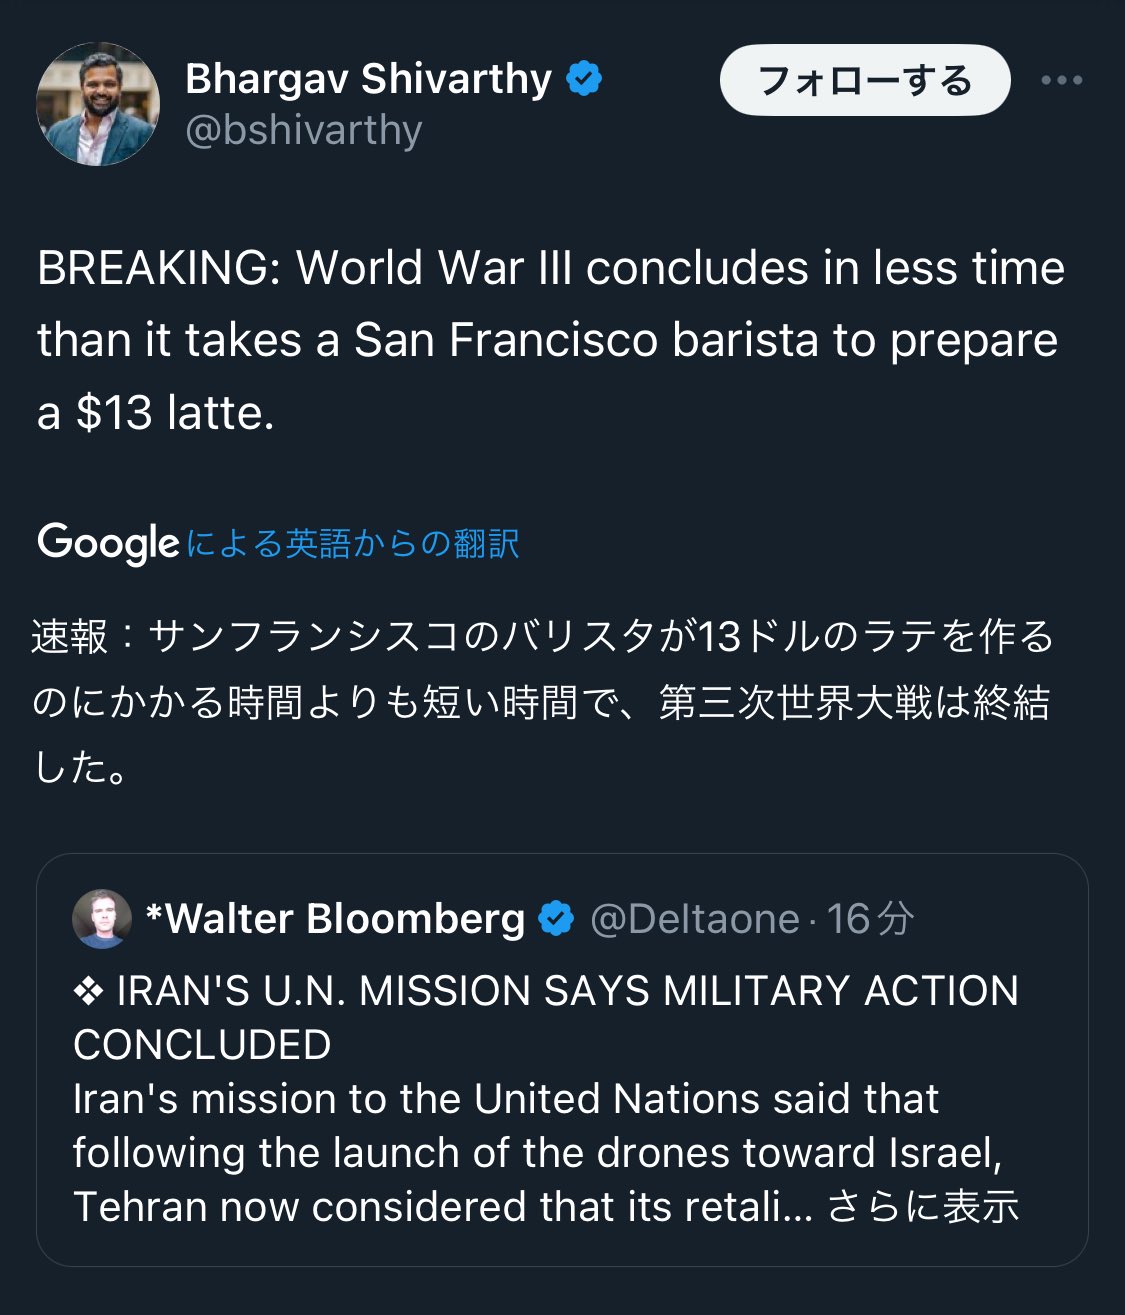This screenshot has width=1125, height=1315.
Task: Click the *Walter Bloomberg display name
Action: coord(335,919)
